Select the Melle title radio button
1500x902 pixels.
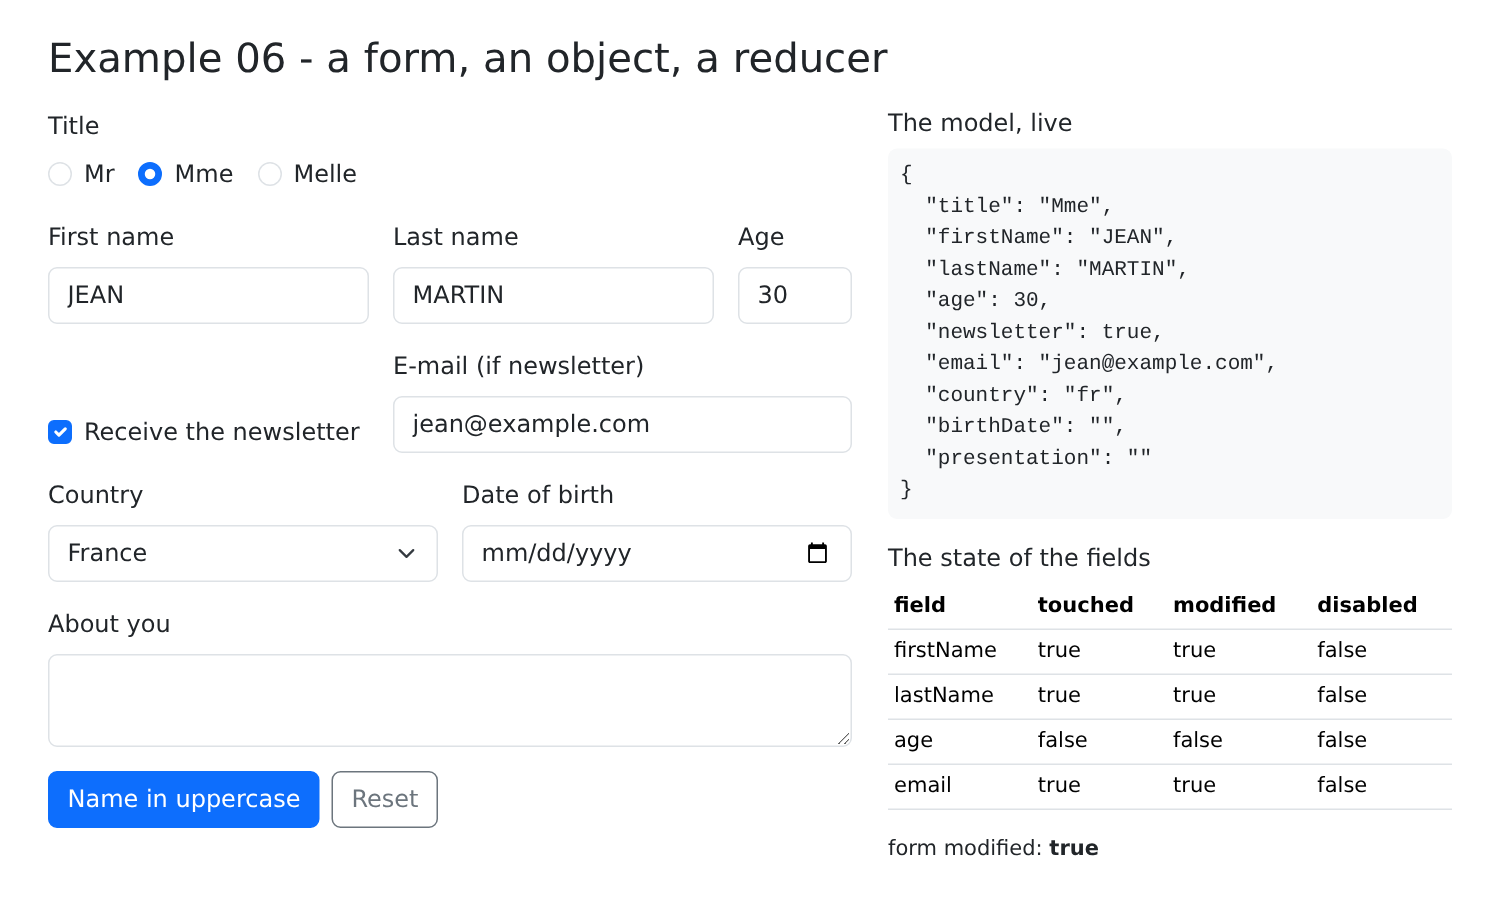(270, 174)
